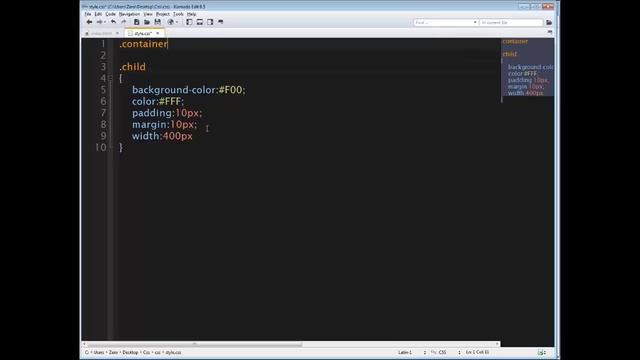The width and height of the screenshot is (640, 360).
Task: Open the Code menu
Action: (x=110, y=14)
